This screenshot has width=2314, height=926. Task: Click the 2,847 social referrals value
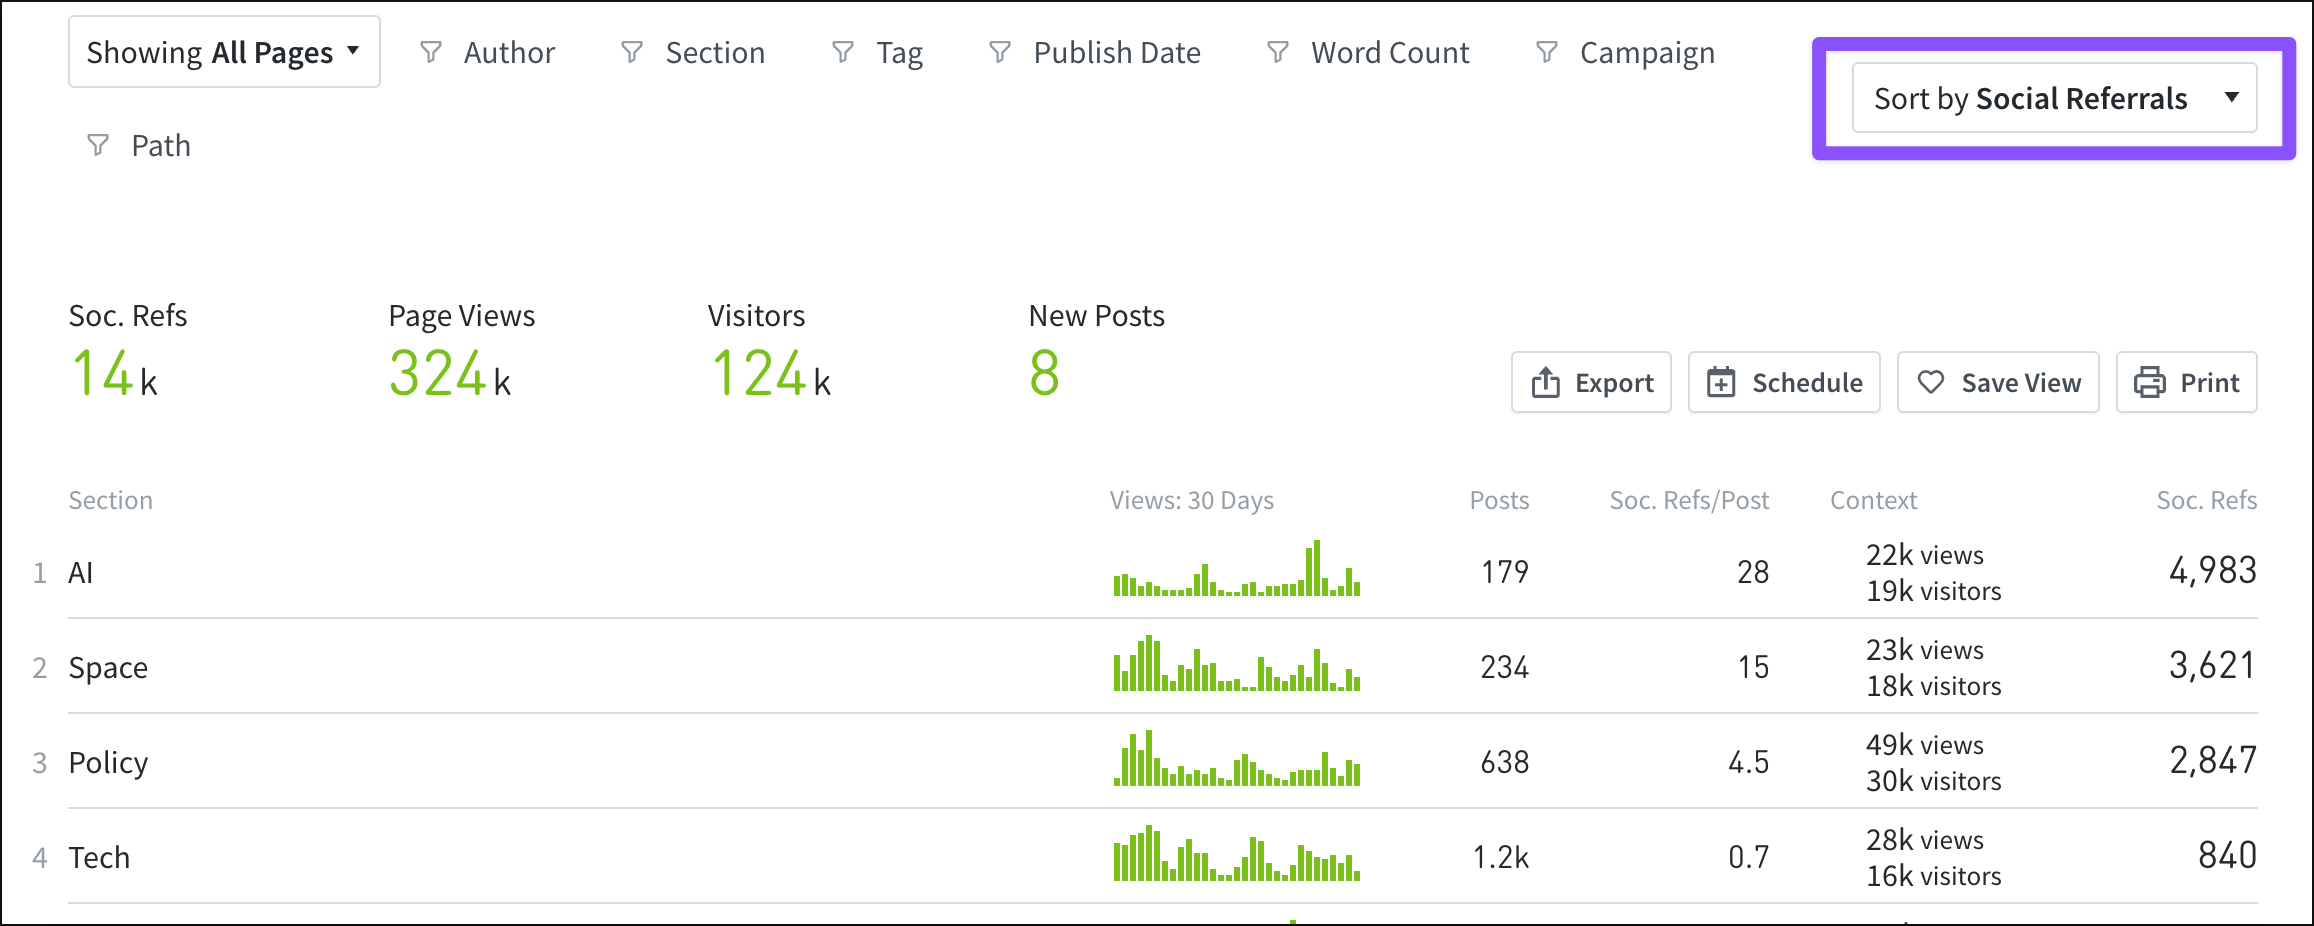pyautogui.click(x=2212, y=760)
